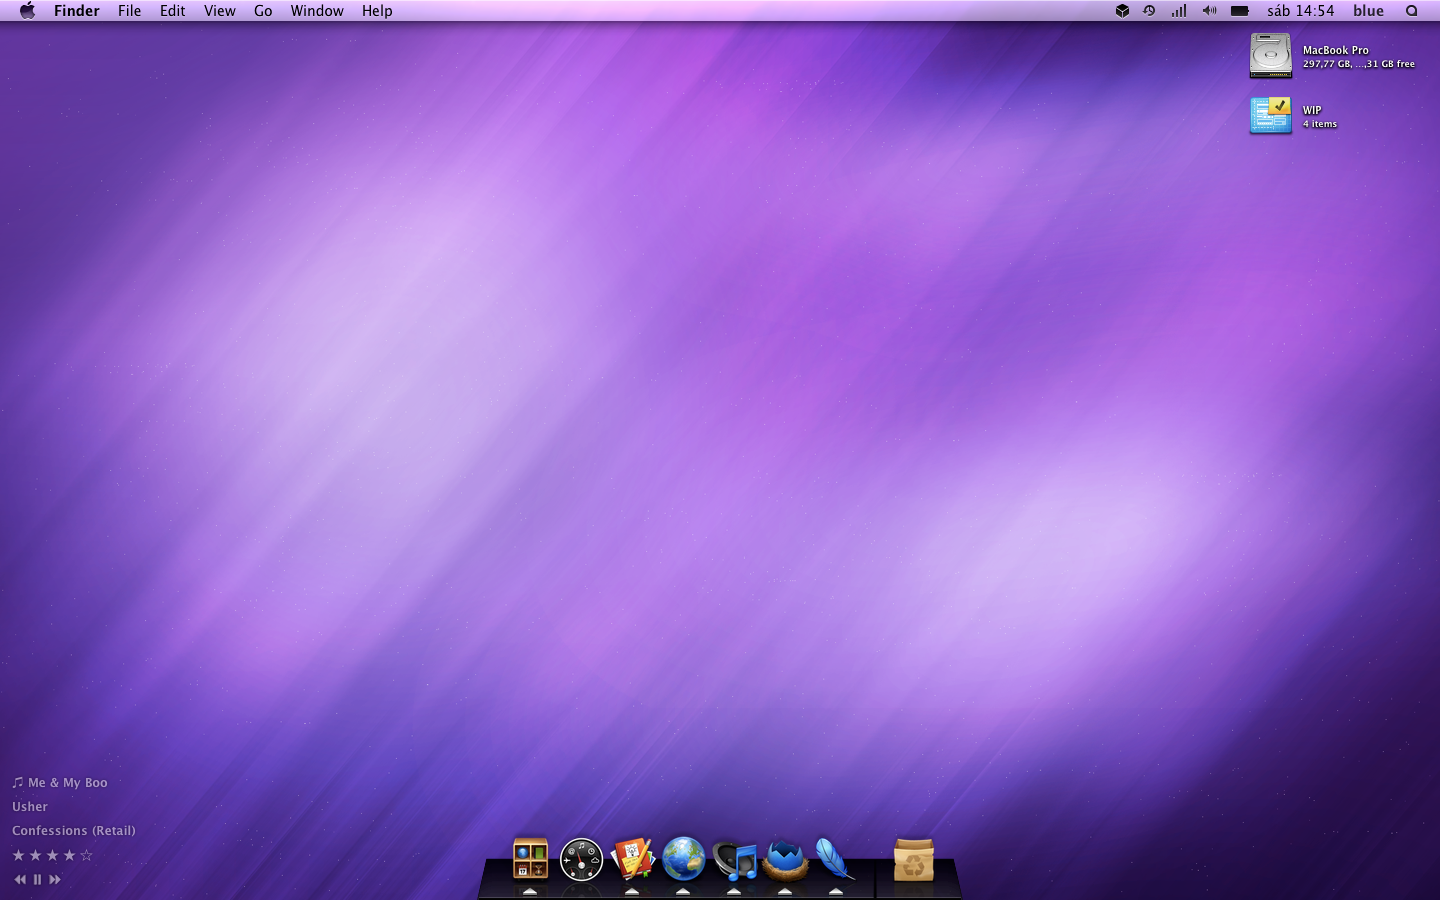1440x900 pixels.
Task: Click the WIP folder label
Action: [x=1312, y=110]
